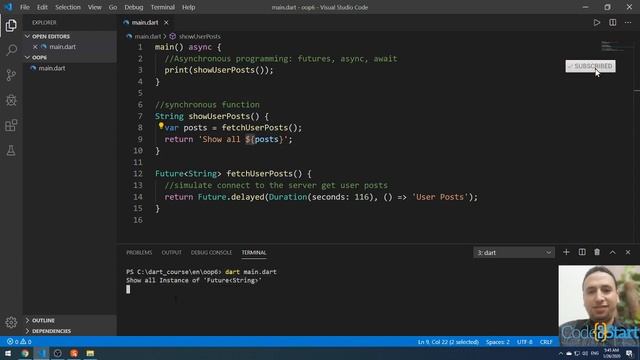Close the main.dart editor tab

(166, 22)
